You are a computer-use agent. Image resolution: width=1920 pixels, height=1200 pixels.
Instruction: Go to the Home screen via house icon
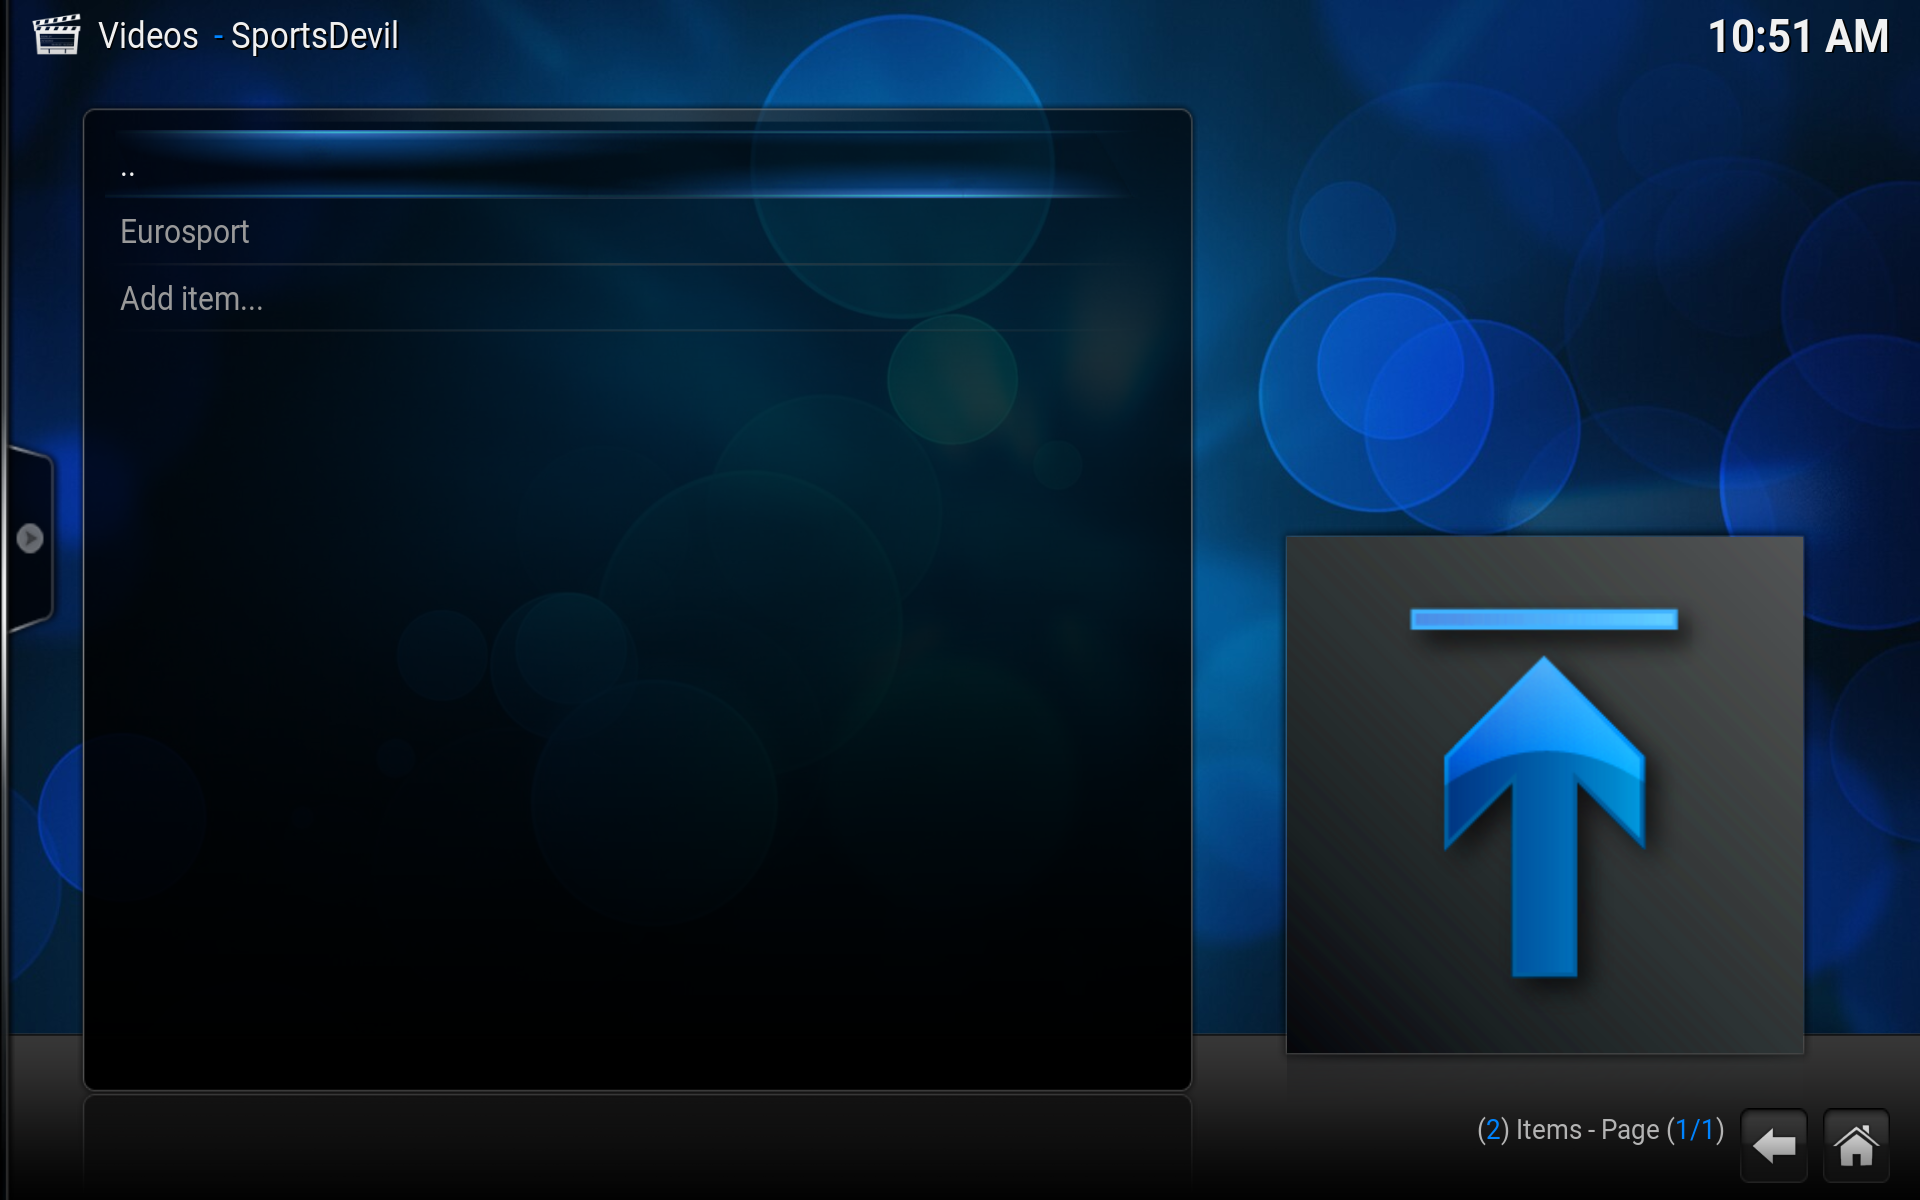coord(1856,1145)
